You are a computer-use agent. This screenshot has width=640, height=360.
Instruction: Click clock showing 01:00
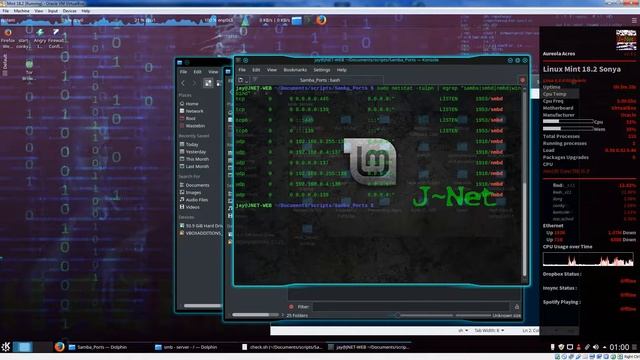[619, 347]
